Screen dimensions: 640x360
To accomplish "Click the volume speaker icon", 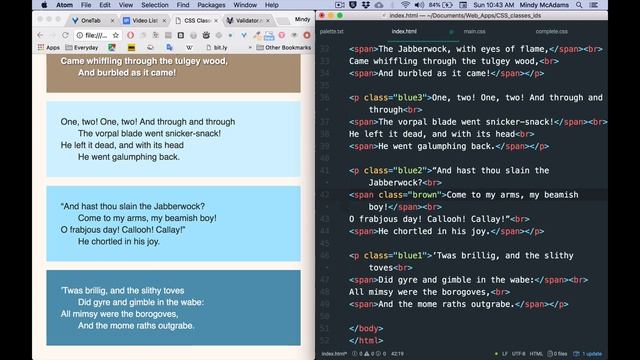I will pos(419,5).
